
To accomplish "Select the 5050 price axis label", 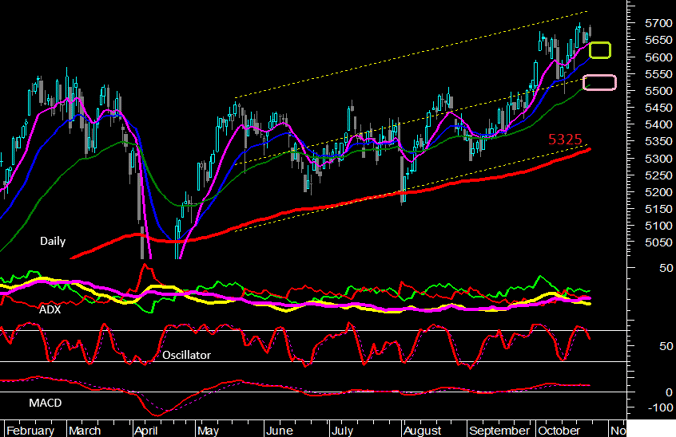I will point(656,243).
